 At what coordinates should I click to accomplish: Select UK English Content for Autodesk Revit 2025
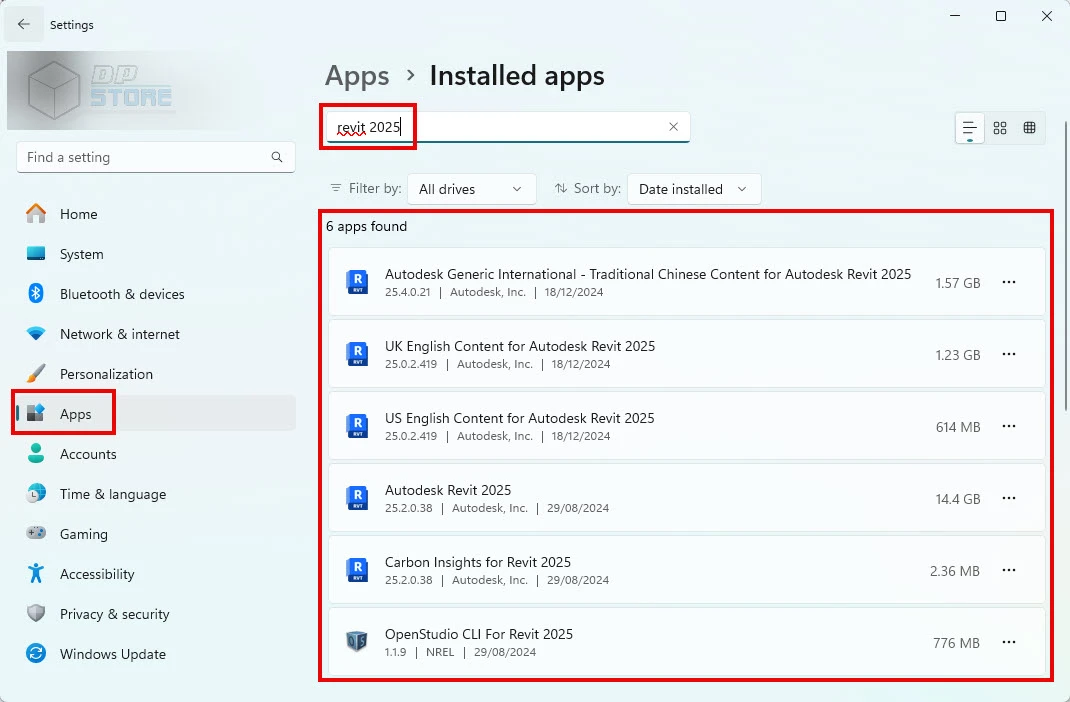pyautogui.click(x=520, y=346)
